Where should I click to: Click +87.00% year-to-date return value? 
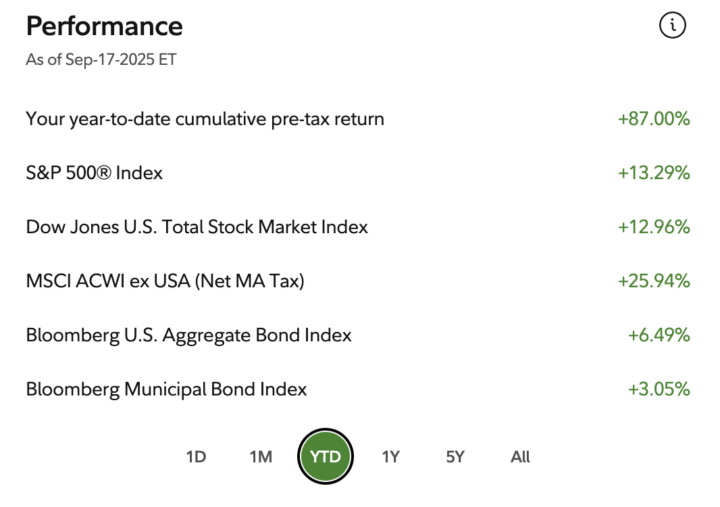pyautogui.click(x=654, y=119)
